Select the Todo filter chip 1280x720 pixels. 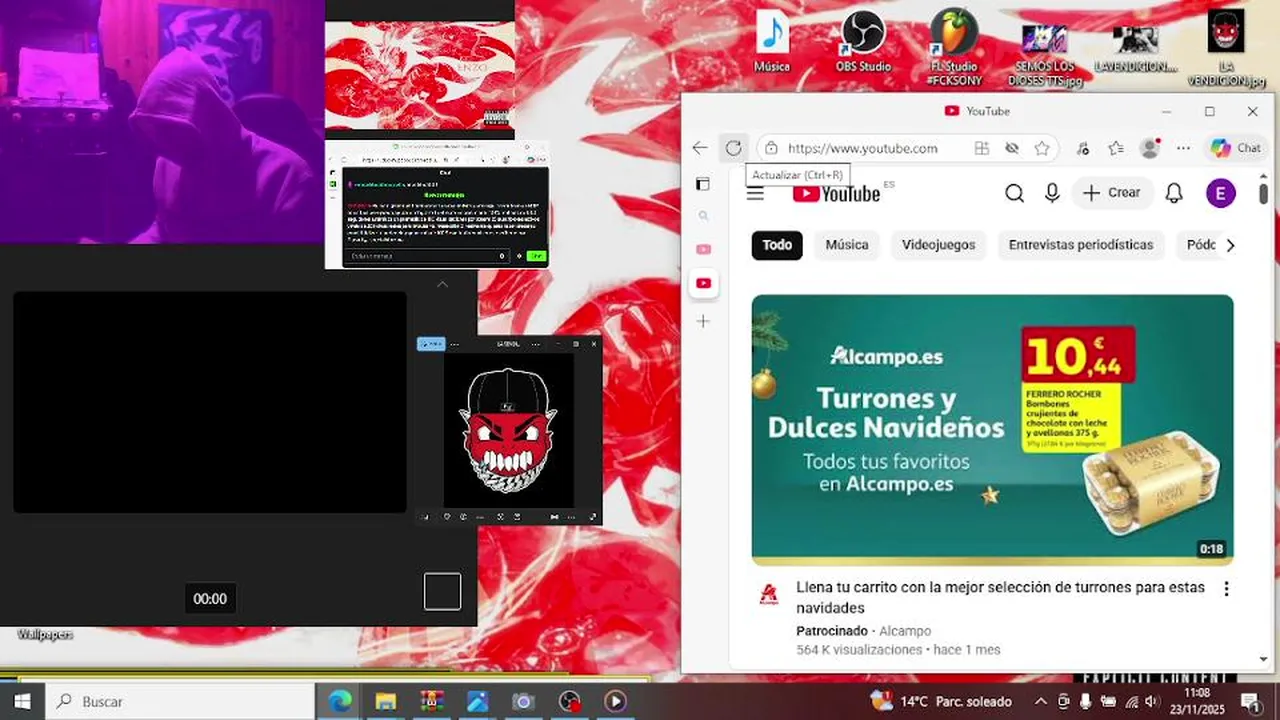tap(777, 245)
